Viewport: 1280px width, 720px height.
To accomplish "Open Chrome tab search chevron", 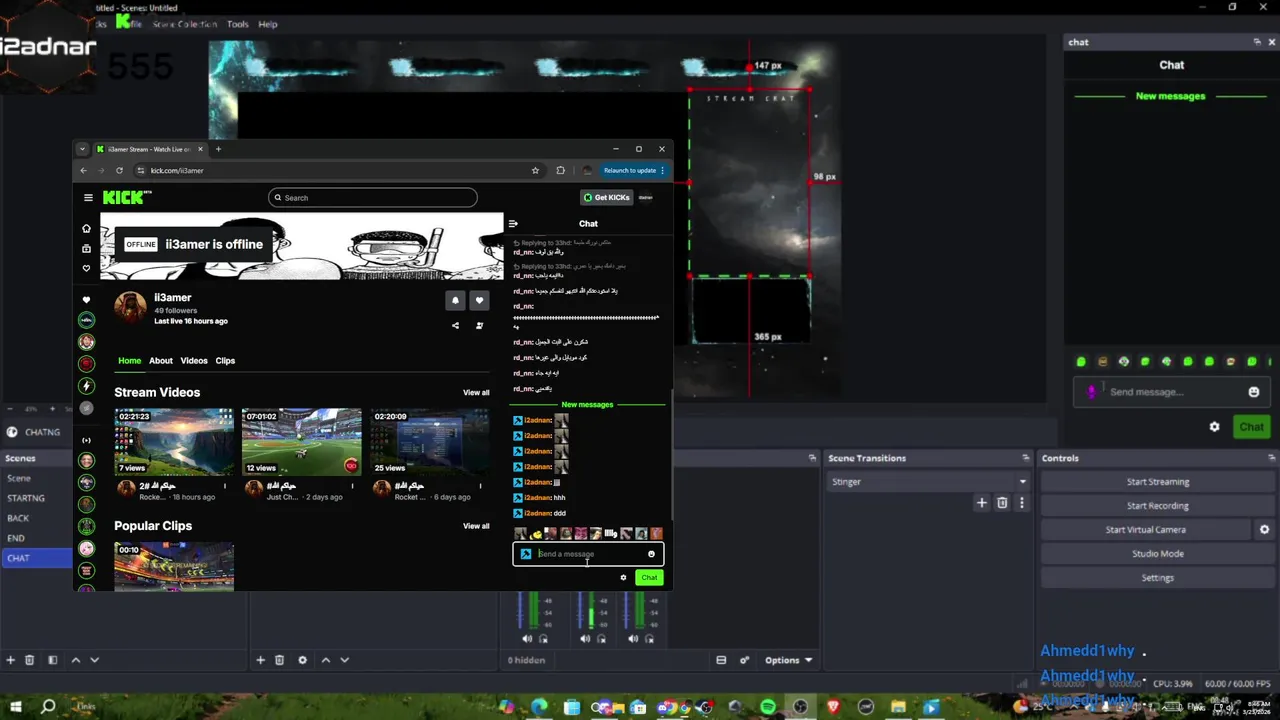I will click(82, 149).
